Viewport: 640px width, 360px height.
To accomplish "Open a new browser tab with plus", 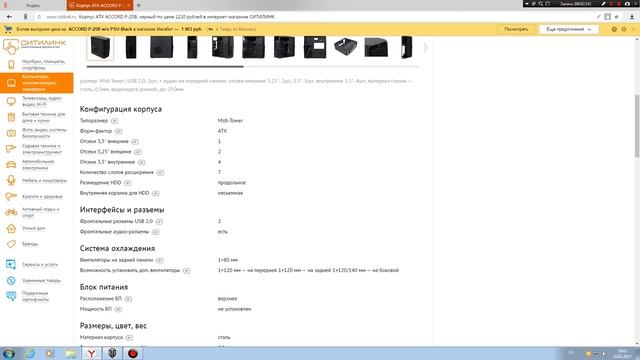I will pos(138,5).
